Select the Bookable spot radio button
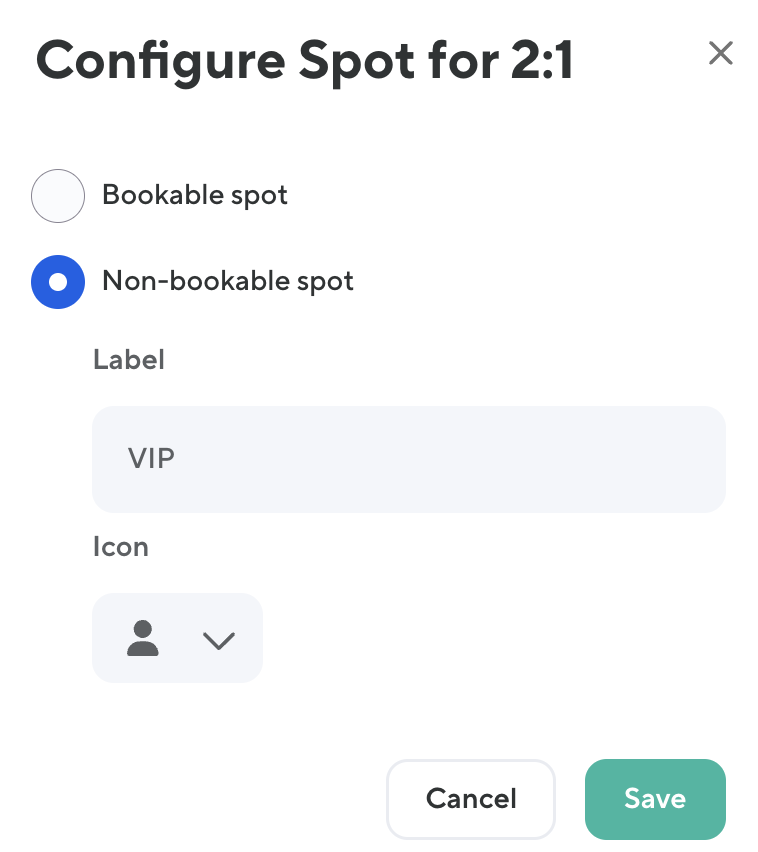 pos(58,195)
